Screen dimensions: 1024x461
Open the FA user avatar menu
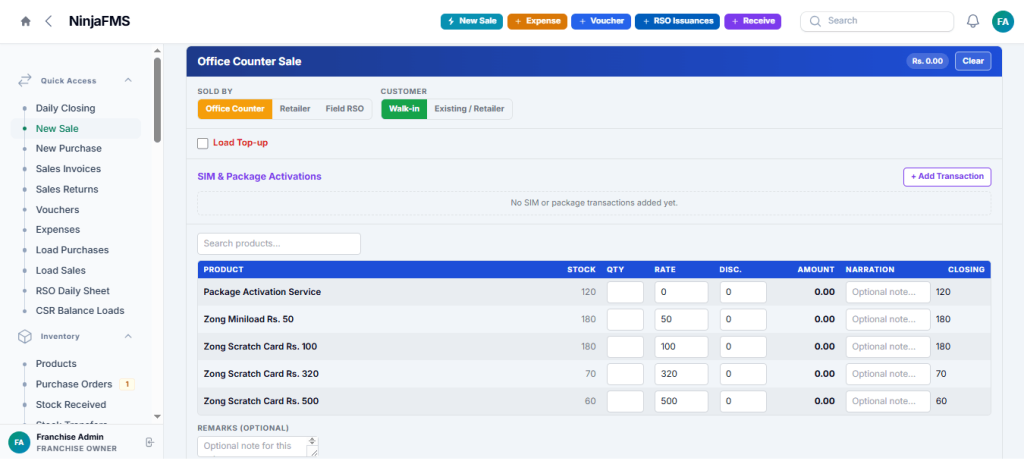[1002, 22]
